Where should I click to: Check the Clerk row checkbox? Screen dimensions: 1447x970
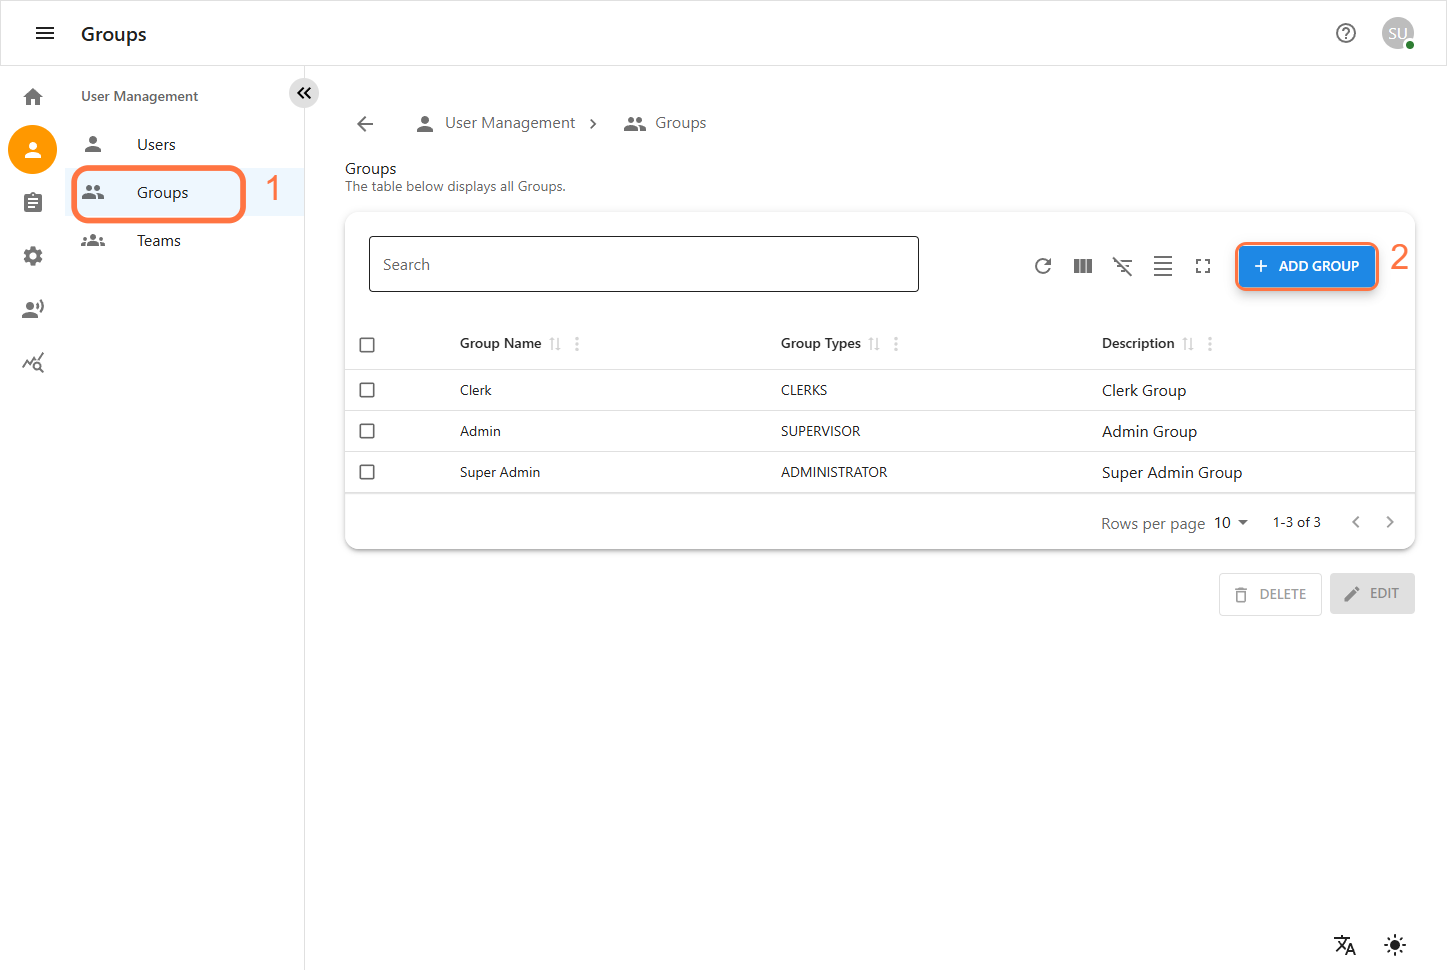[x=367, y=390]
